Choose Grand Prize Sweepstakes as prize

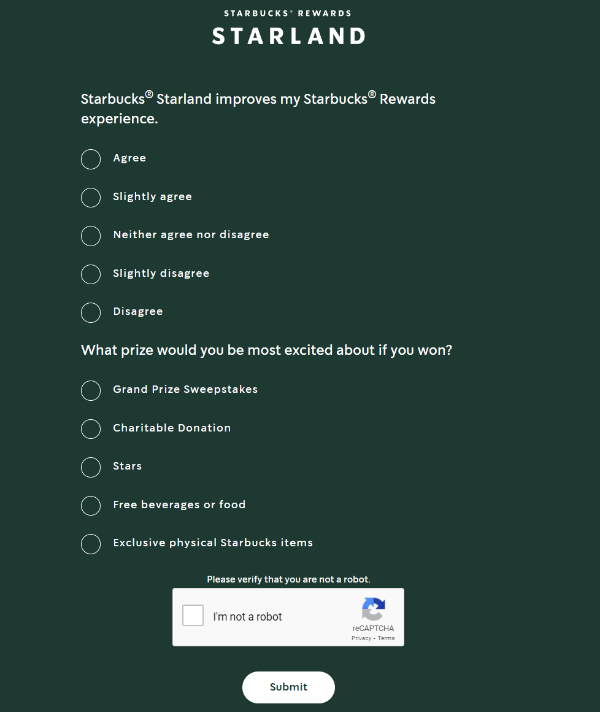tap(91, 390)
